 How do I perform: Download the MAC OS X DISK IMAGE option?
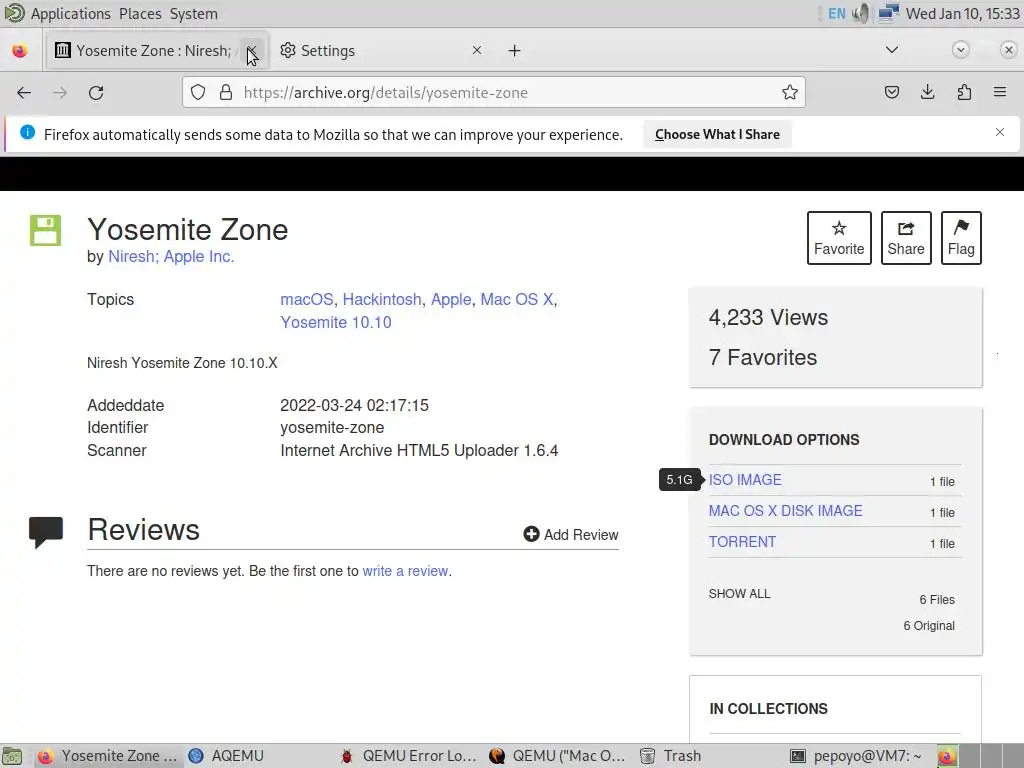785,511
